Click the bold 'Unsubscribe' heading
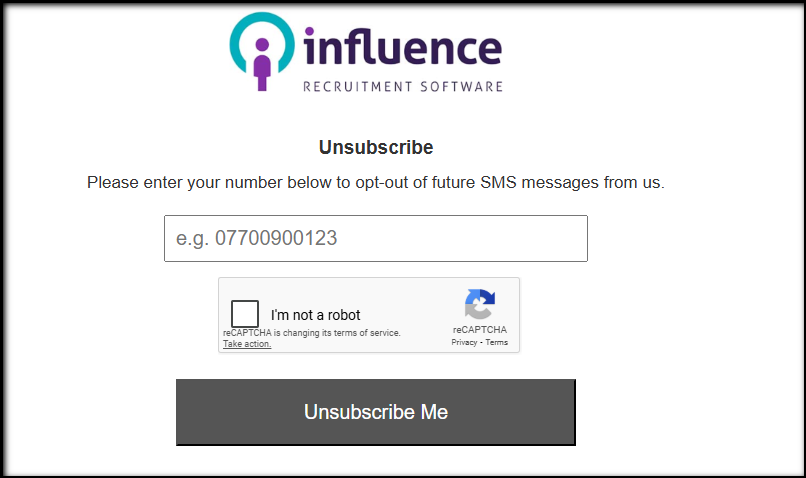The height and width of the screenshot is (478, 806). point(376,148)
